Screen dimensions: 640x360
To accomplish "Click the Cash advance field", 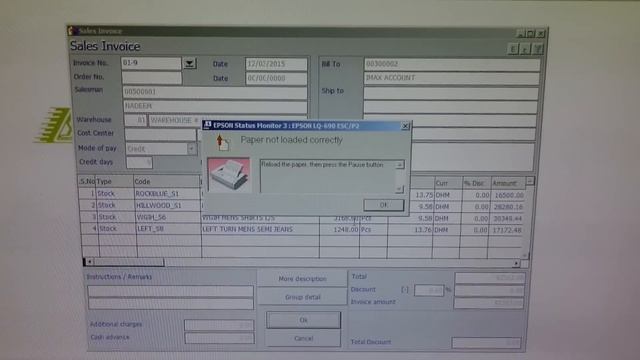I will [x=219, y=338].
